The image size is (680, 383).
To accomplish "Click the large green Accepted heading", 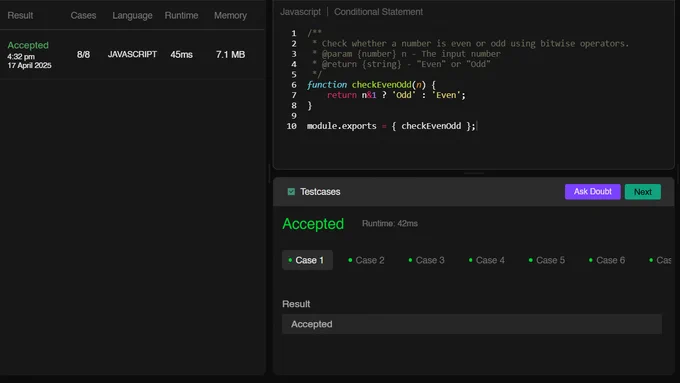I will click(x=313, y=224).
